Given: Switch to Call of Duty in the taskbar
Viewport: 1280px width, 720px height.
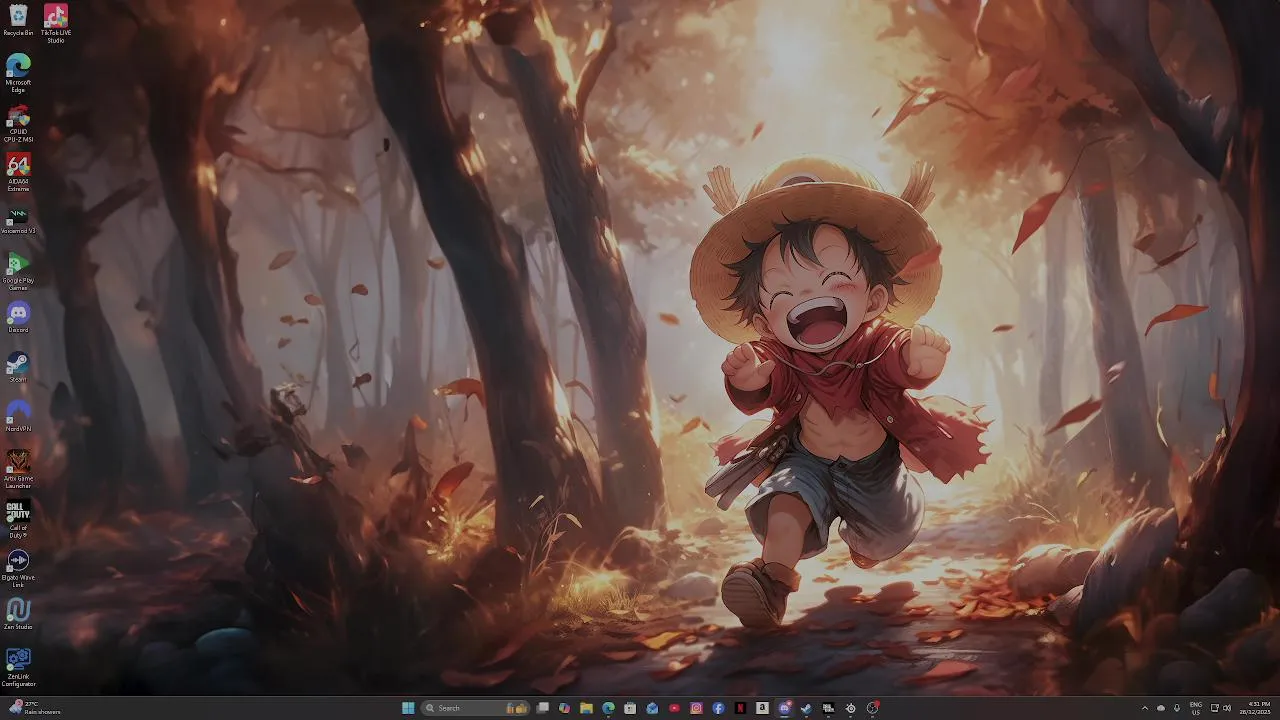Looking at the screenshot, I should (828, 708).
